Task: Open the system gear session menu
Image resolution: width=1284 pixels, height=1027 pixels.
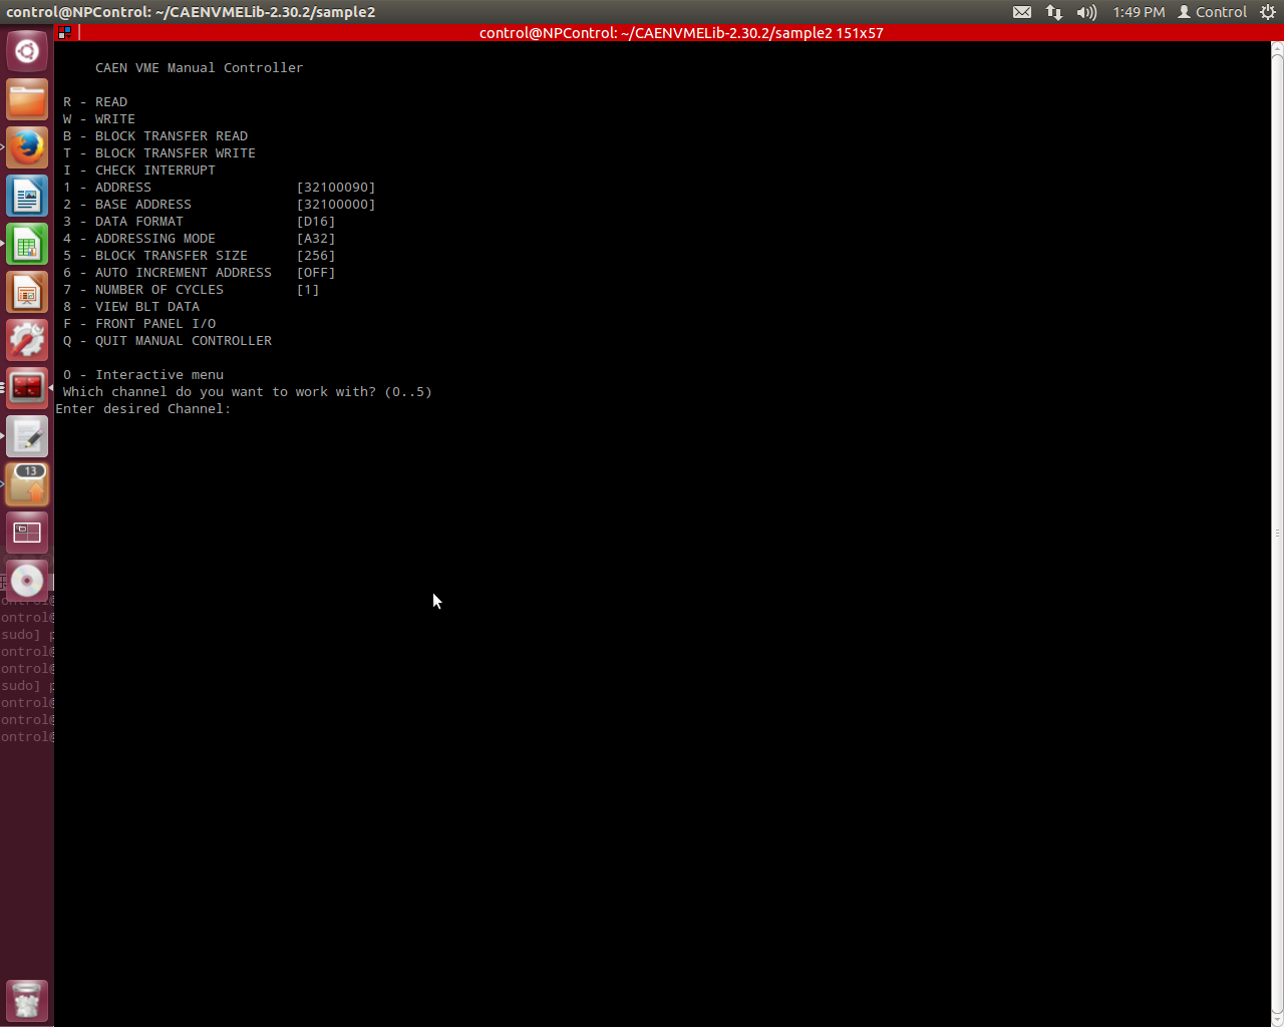Action: coord(1267,12)
